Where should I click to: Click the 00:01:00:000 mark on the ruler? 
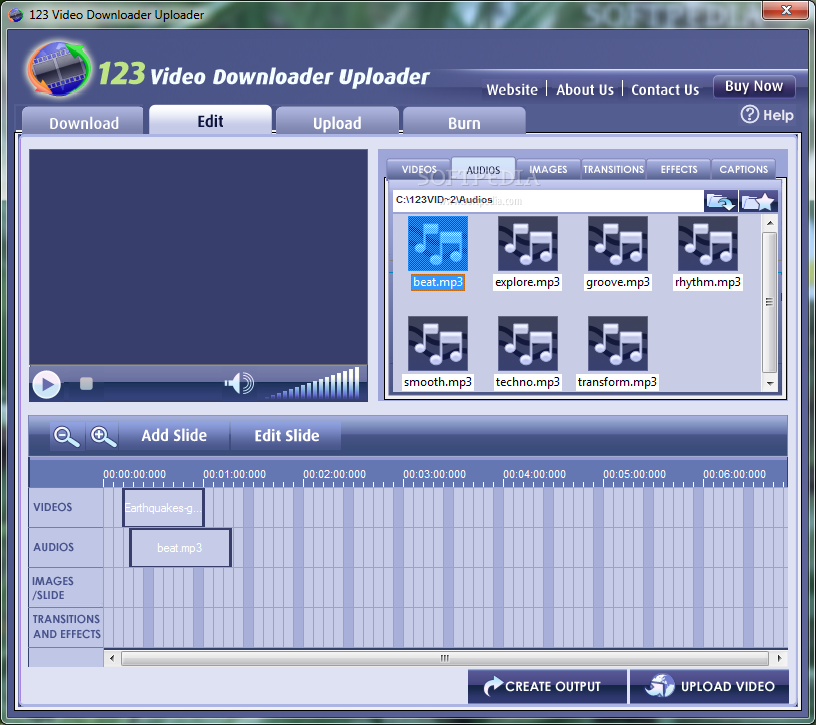tap(234, 474)
